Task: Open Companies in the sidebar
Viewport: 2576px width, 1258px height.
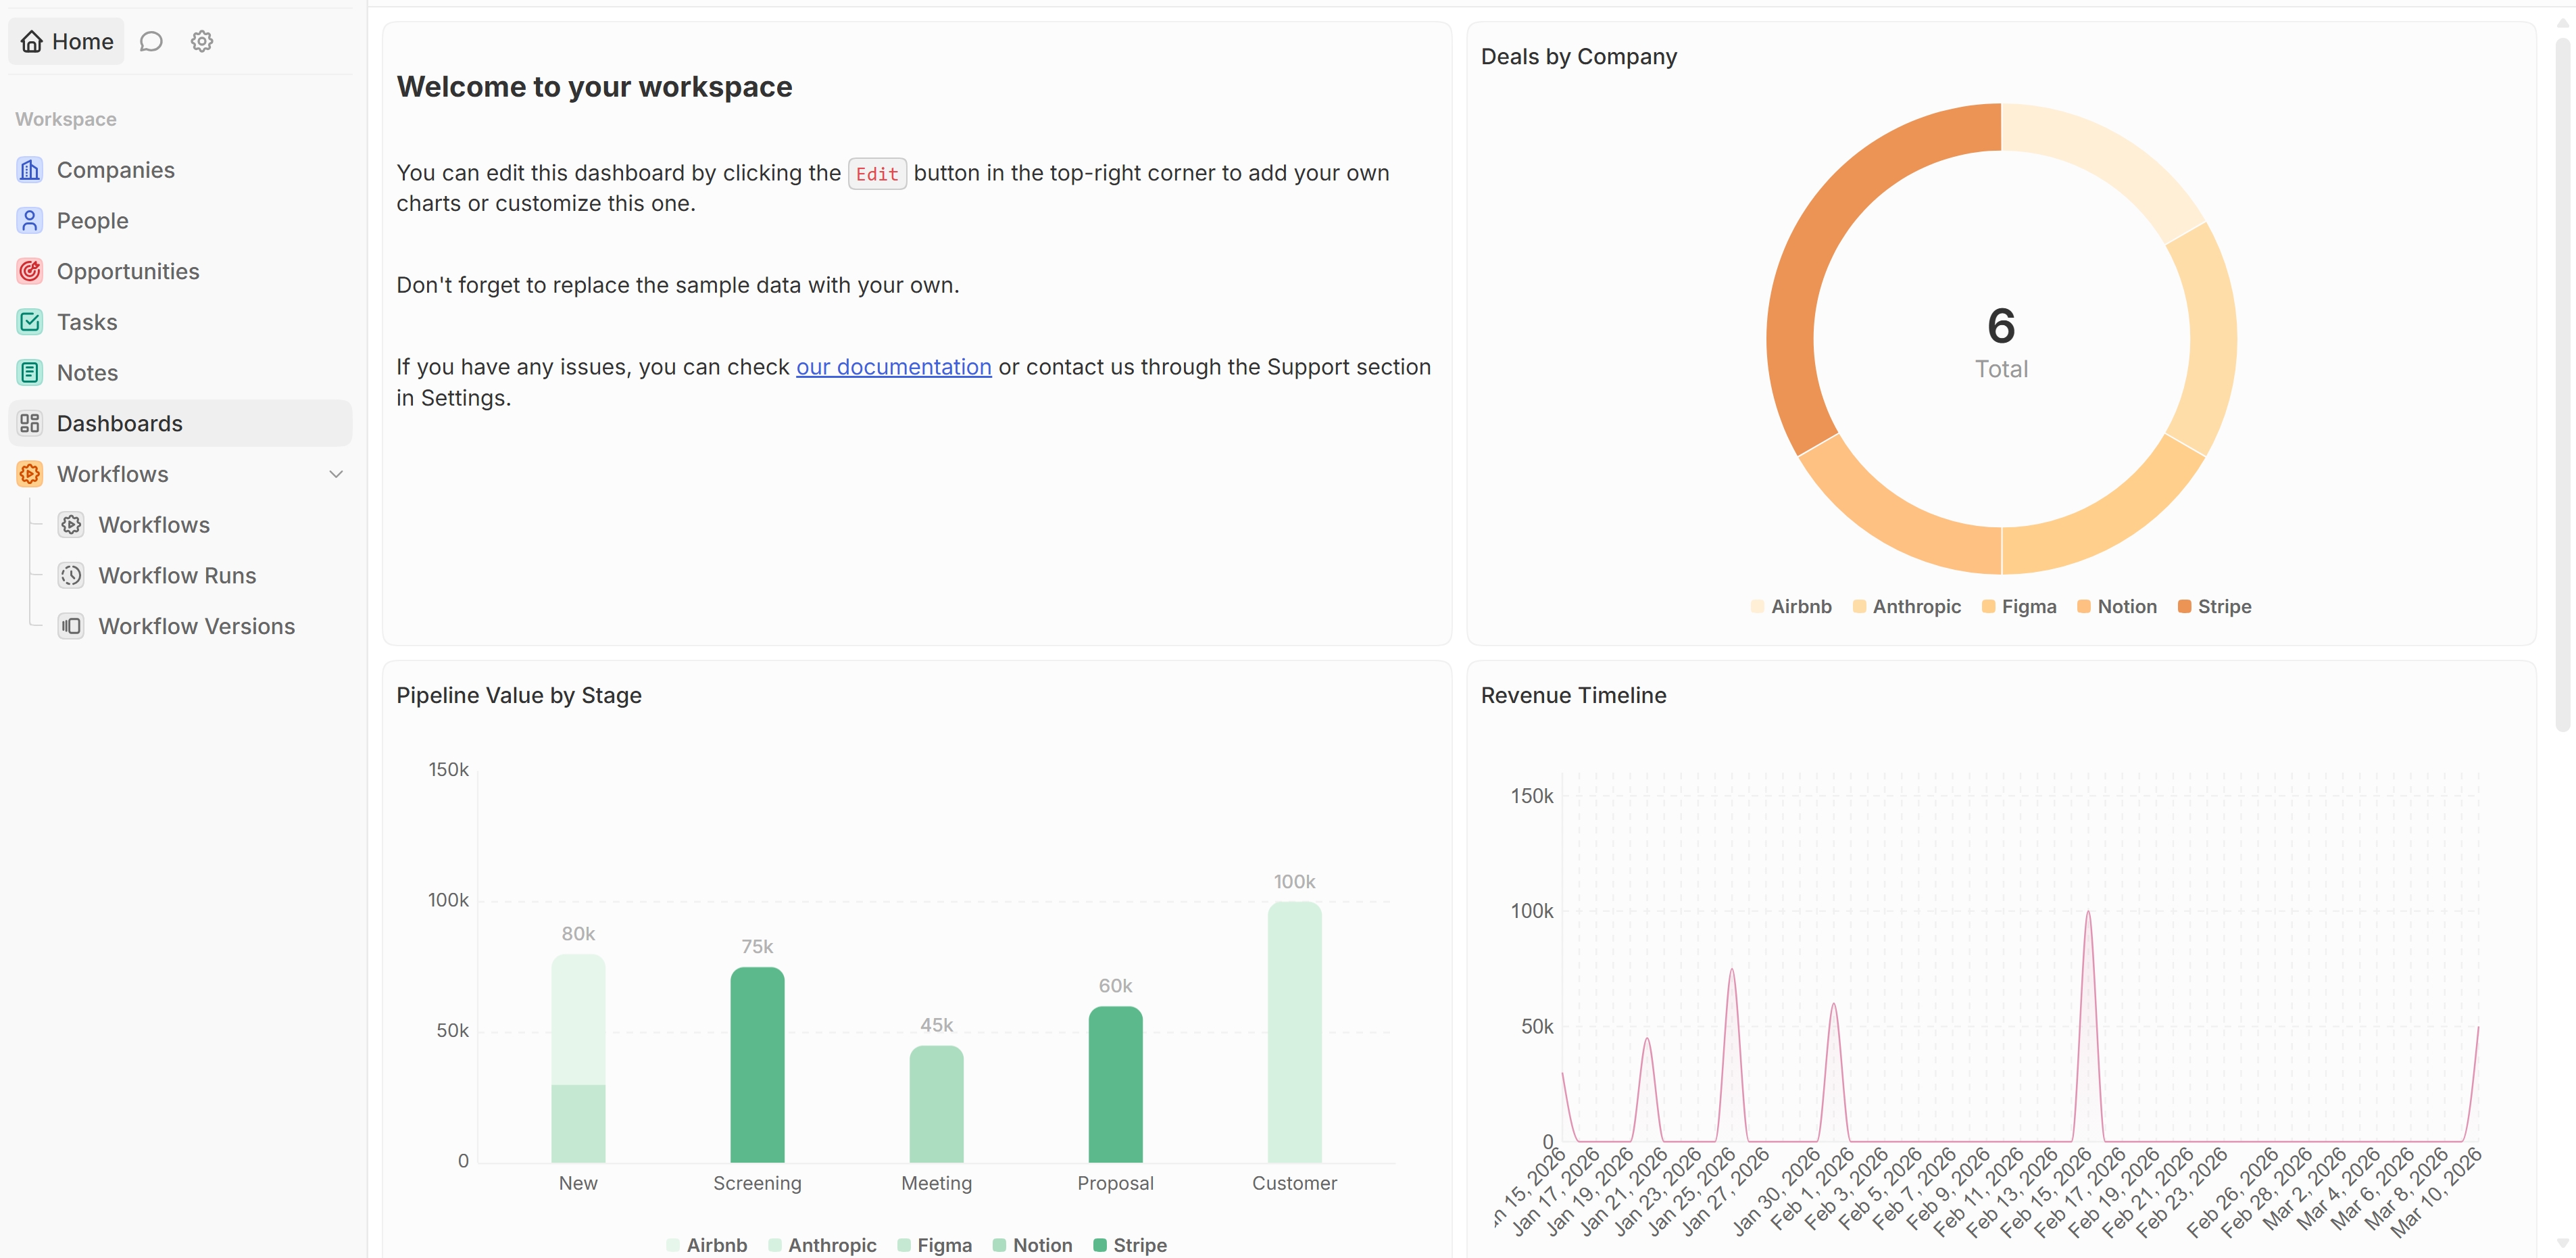Action: pyautogui.click(x=180, y=170)
